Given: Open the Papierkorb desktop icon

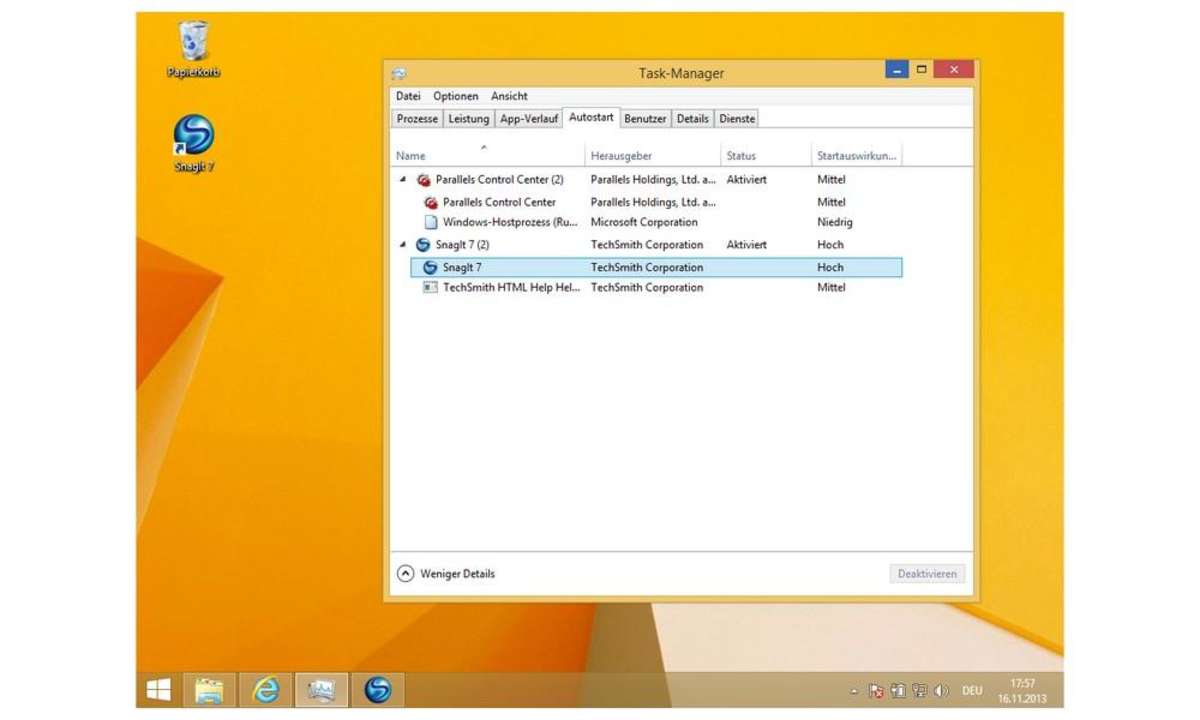Looking at the screenshot, I should coord(193,50).
